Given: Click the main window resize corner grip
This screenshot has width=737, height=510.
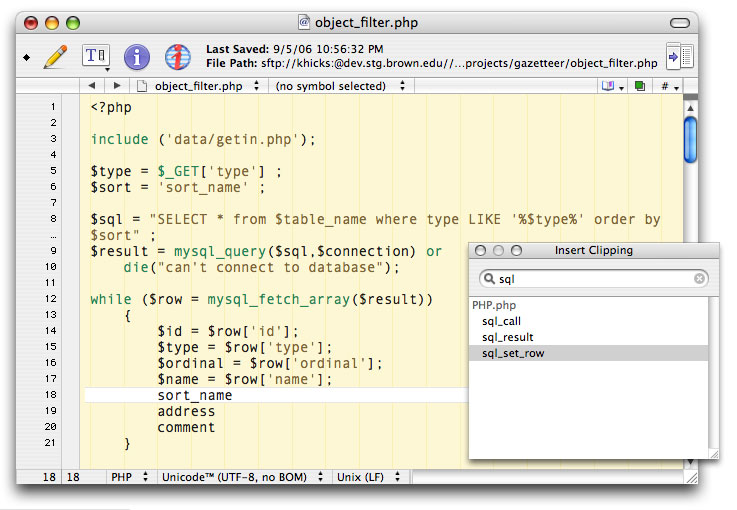Looking at the screenshot, I should (692, 479).
